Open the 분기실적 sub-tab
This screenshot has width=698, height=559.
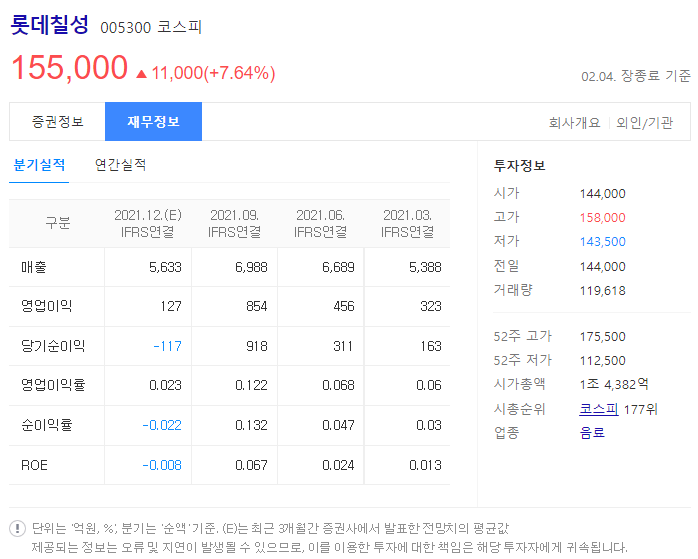pos(39,165)
